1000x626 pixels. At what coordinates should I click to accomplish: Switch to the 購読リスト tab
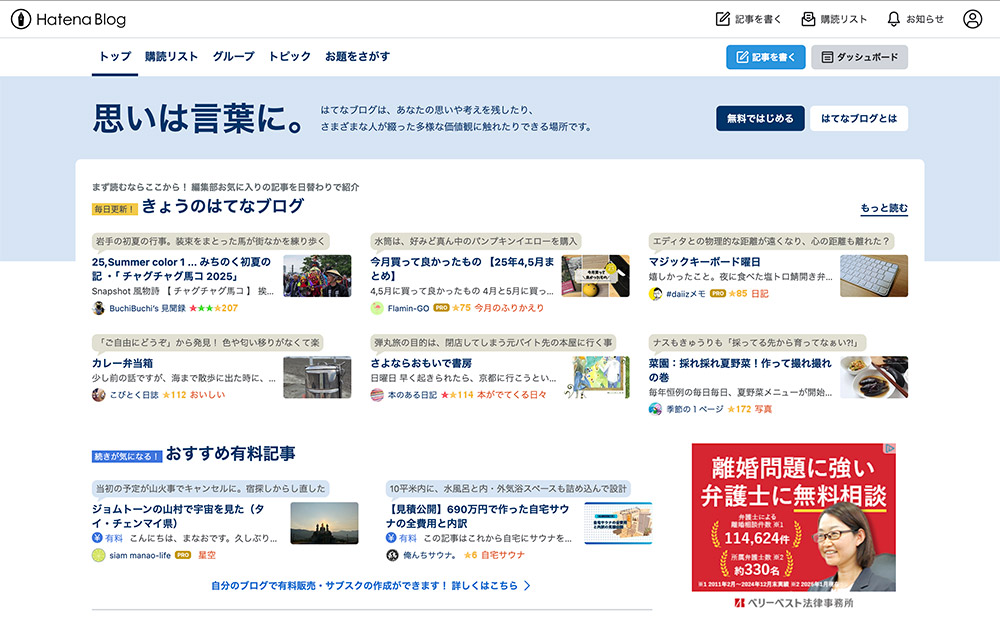172,57
